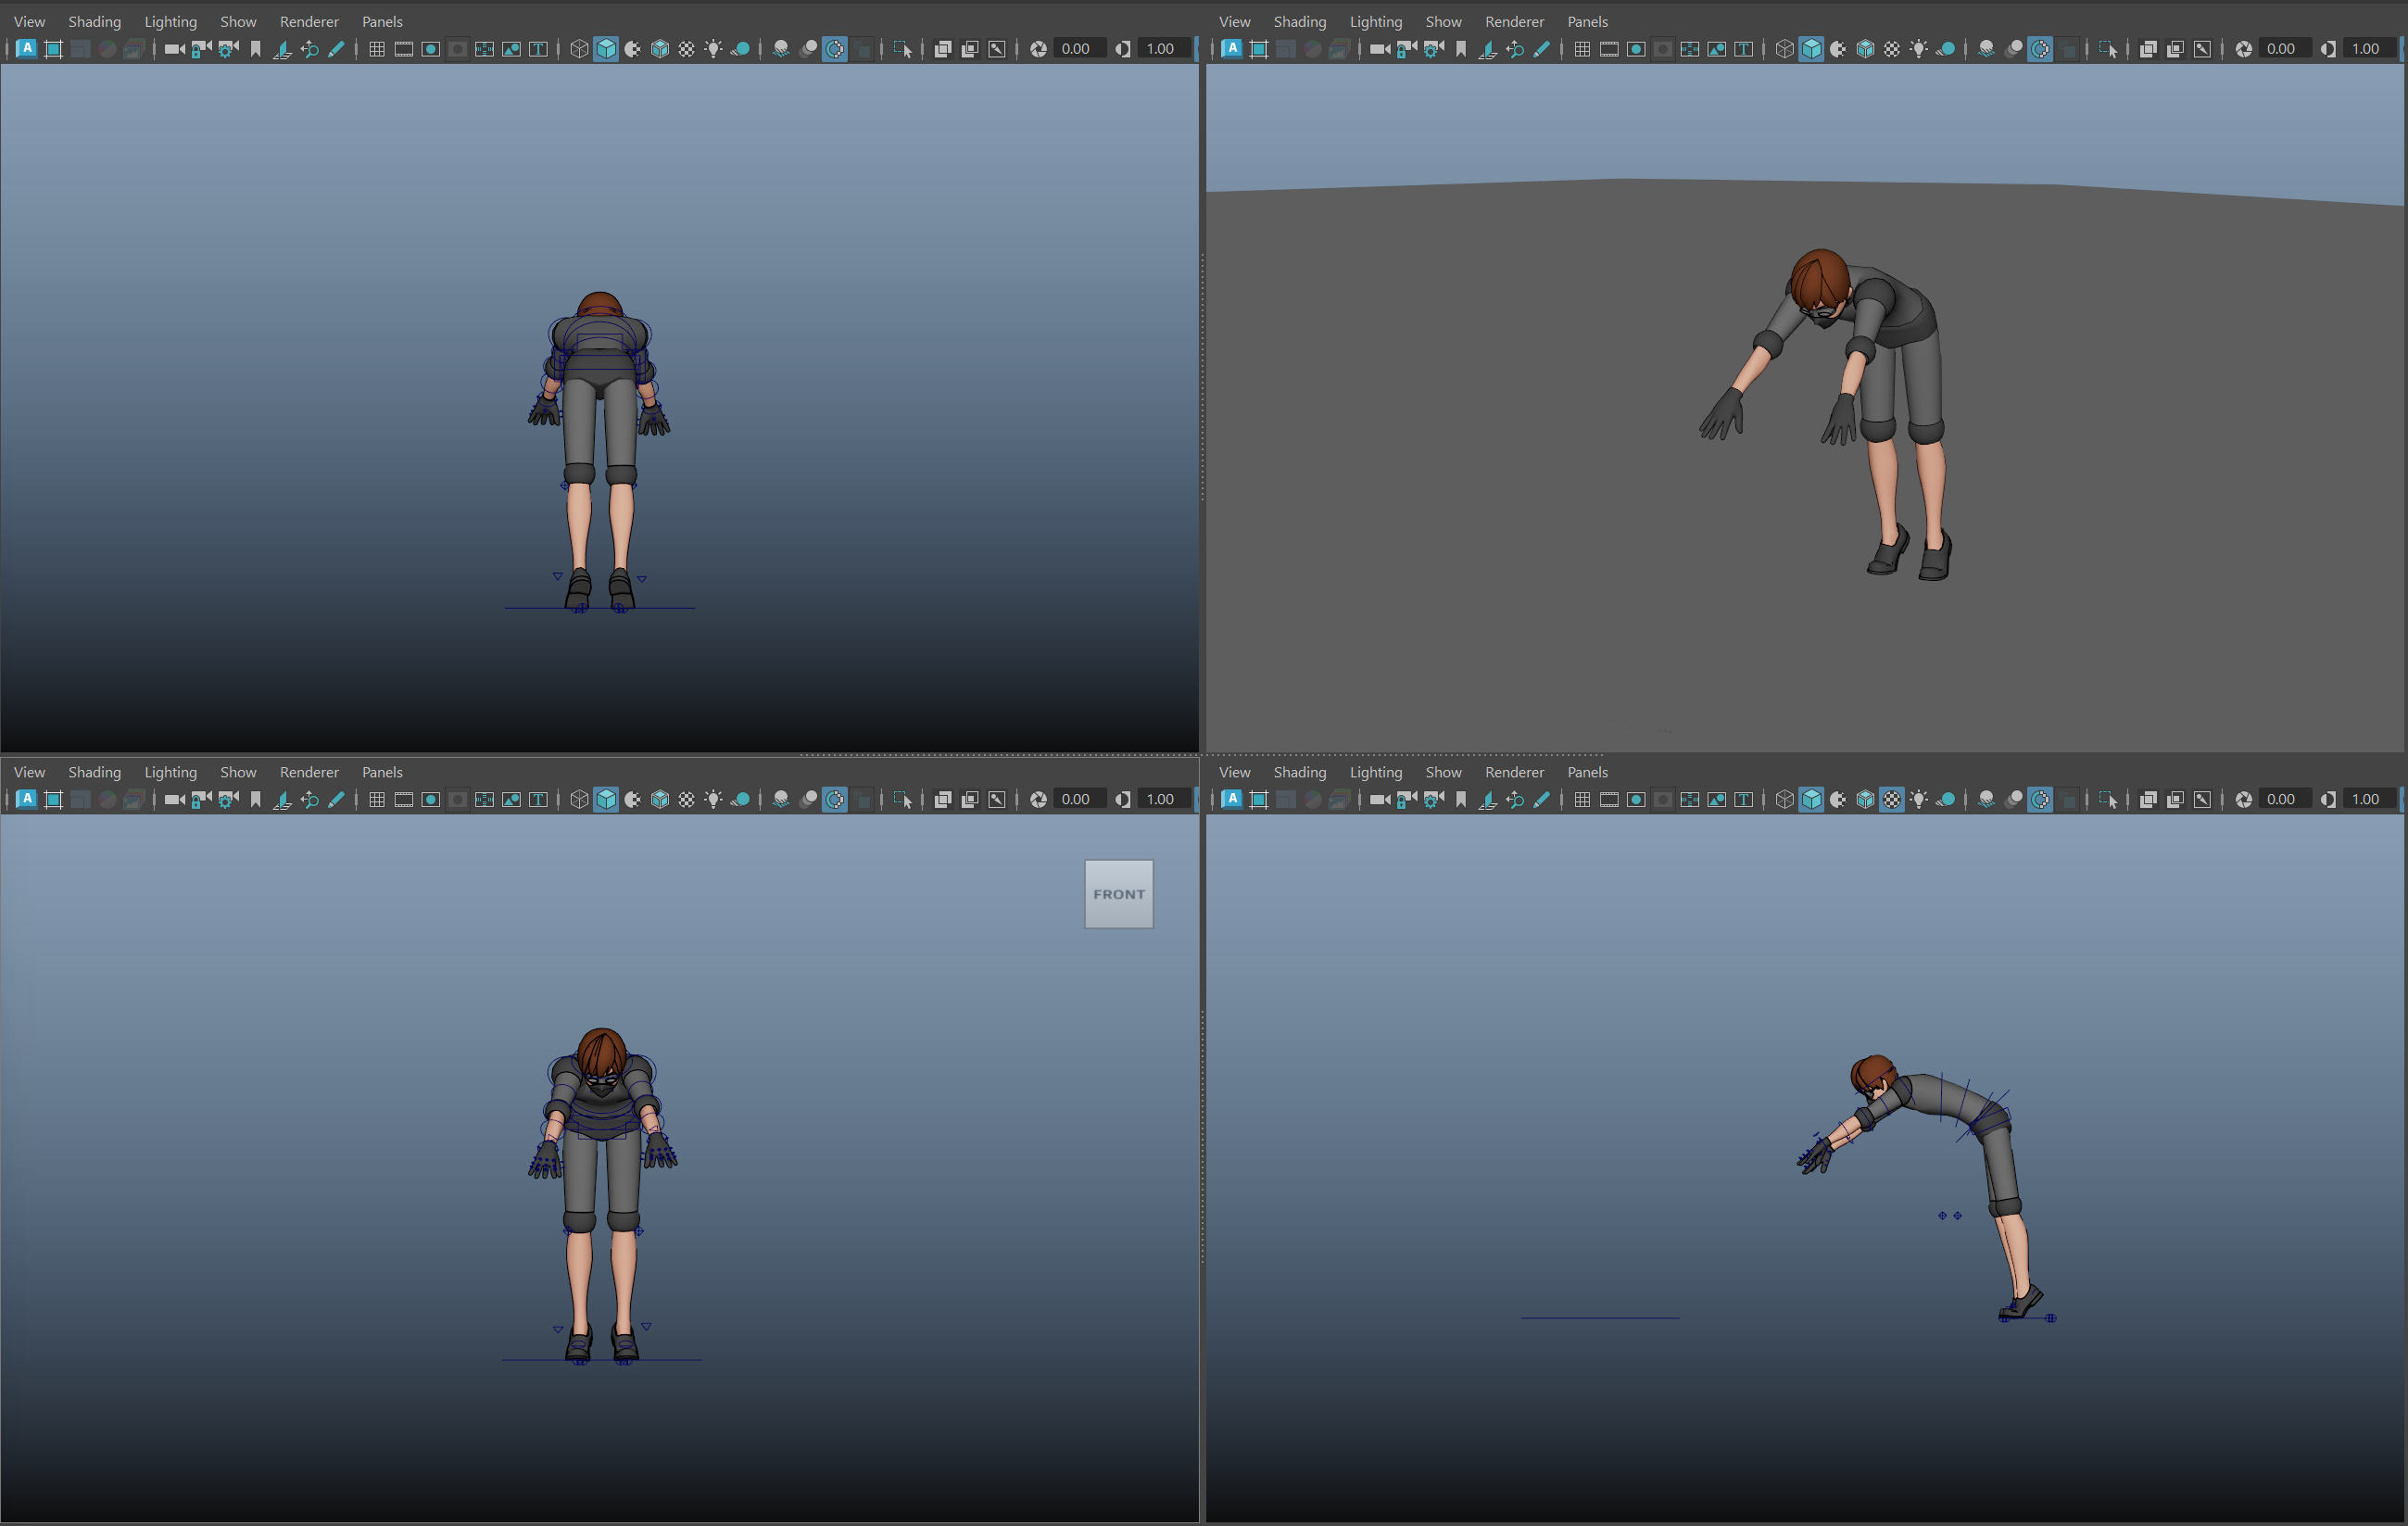
Task: Open View menu in top-right perspective panel
Action: point(1234,21)
